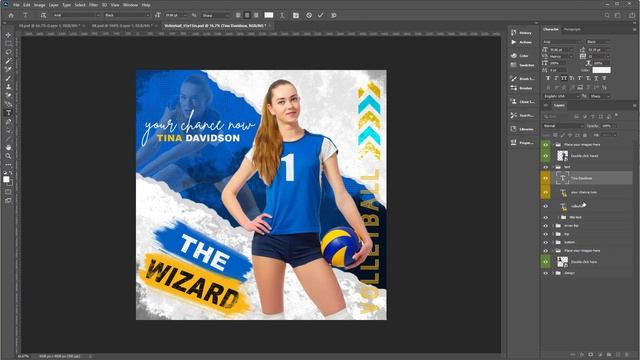The image size is (640, 360).
Task: Click the Home icon in options bar
Action: [11, 15]
